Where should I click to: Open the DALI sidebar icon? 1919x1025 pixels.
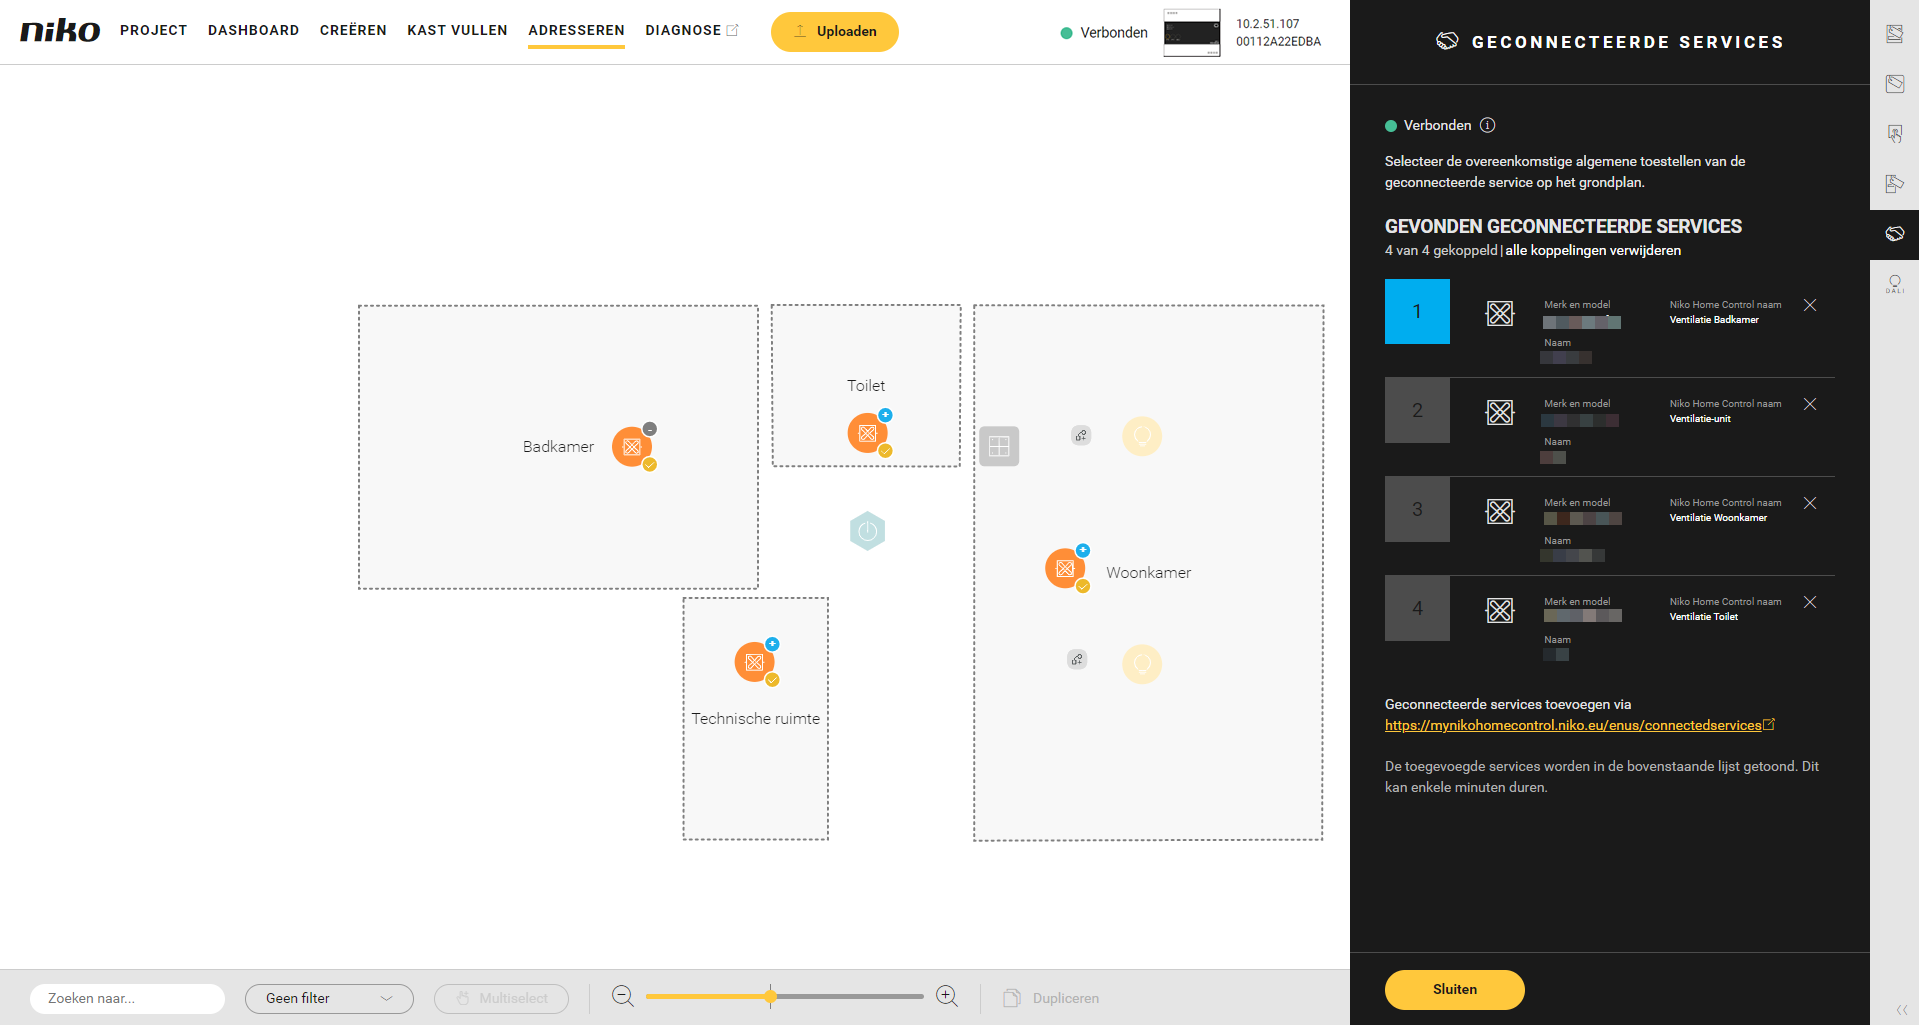[1894, 283]
